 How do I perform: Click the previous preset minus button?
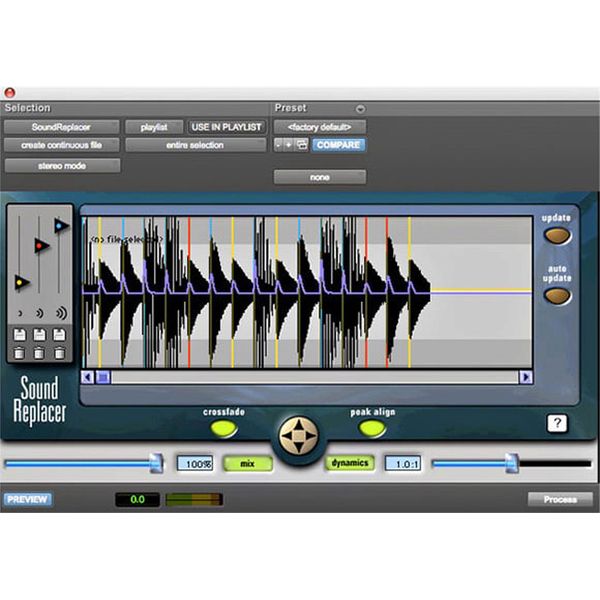click(279, 145)
